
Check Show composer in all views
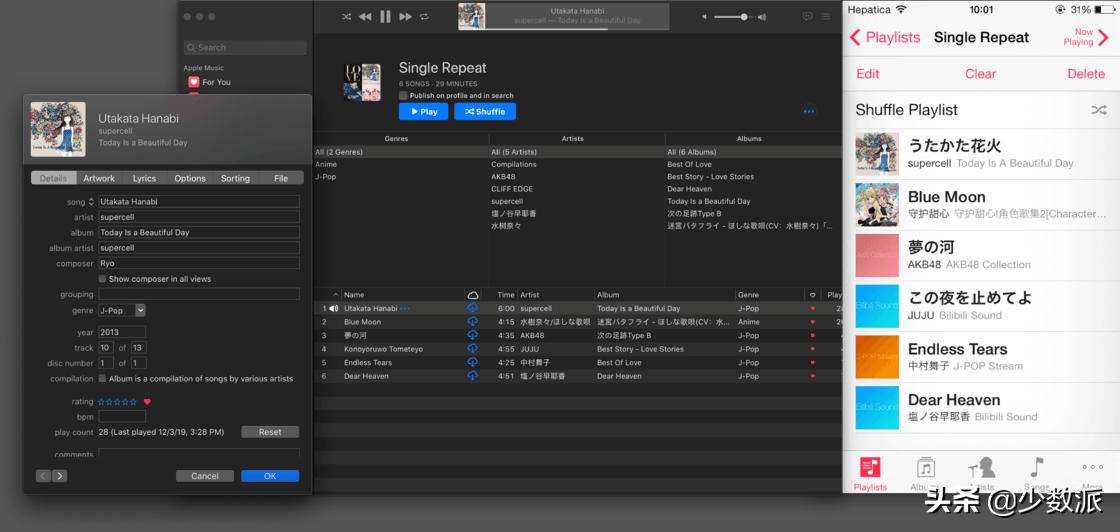pos(102,279)
